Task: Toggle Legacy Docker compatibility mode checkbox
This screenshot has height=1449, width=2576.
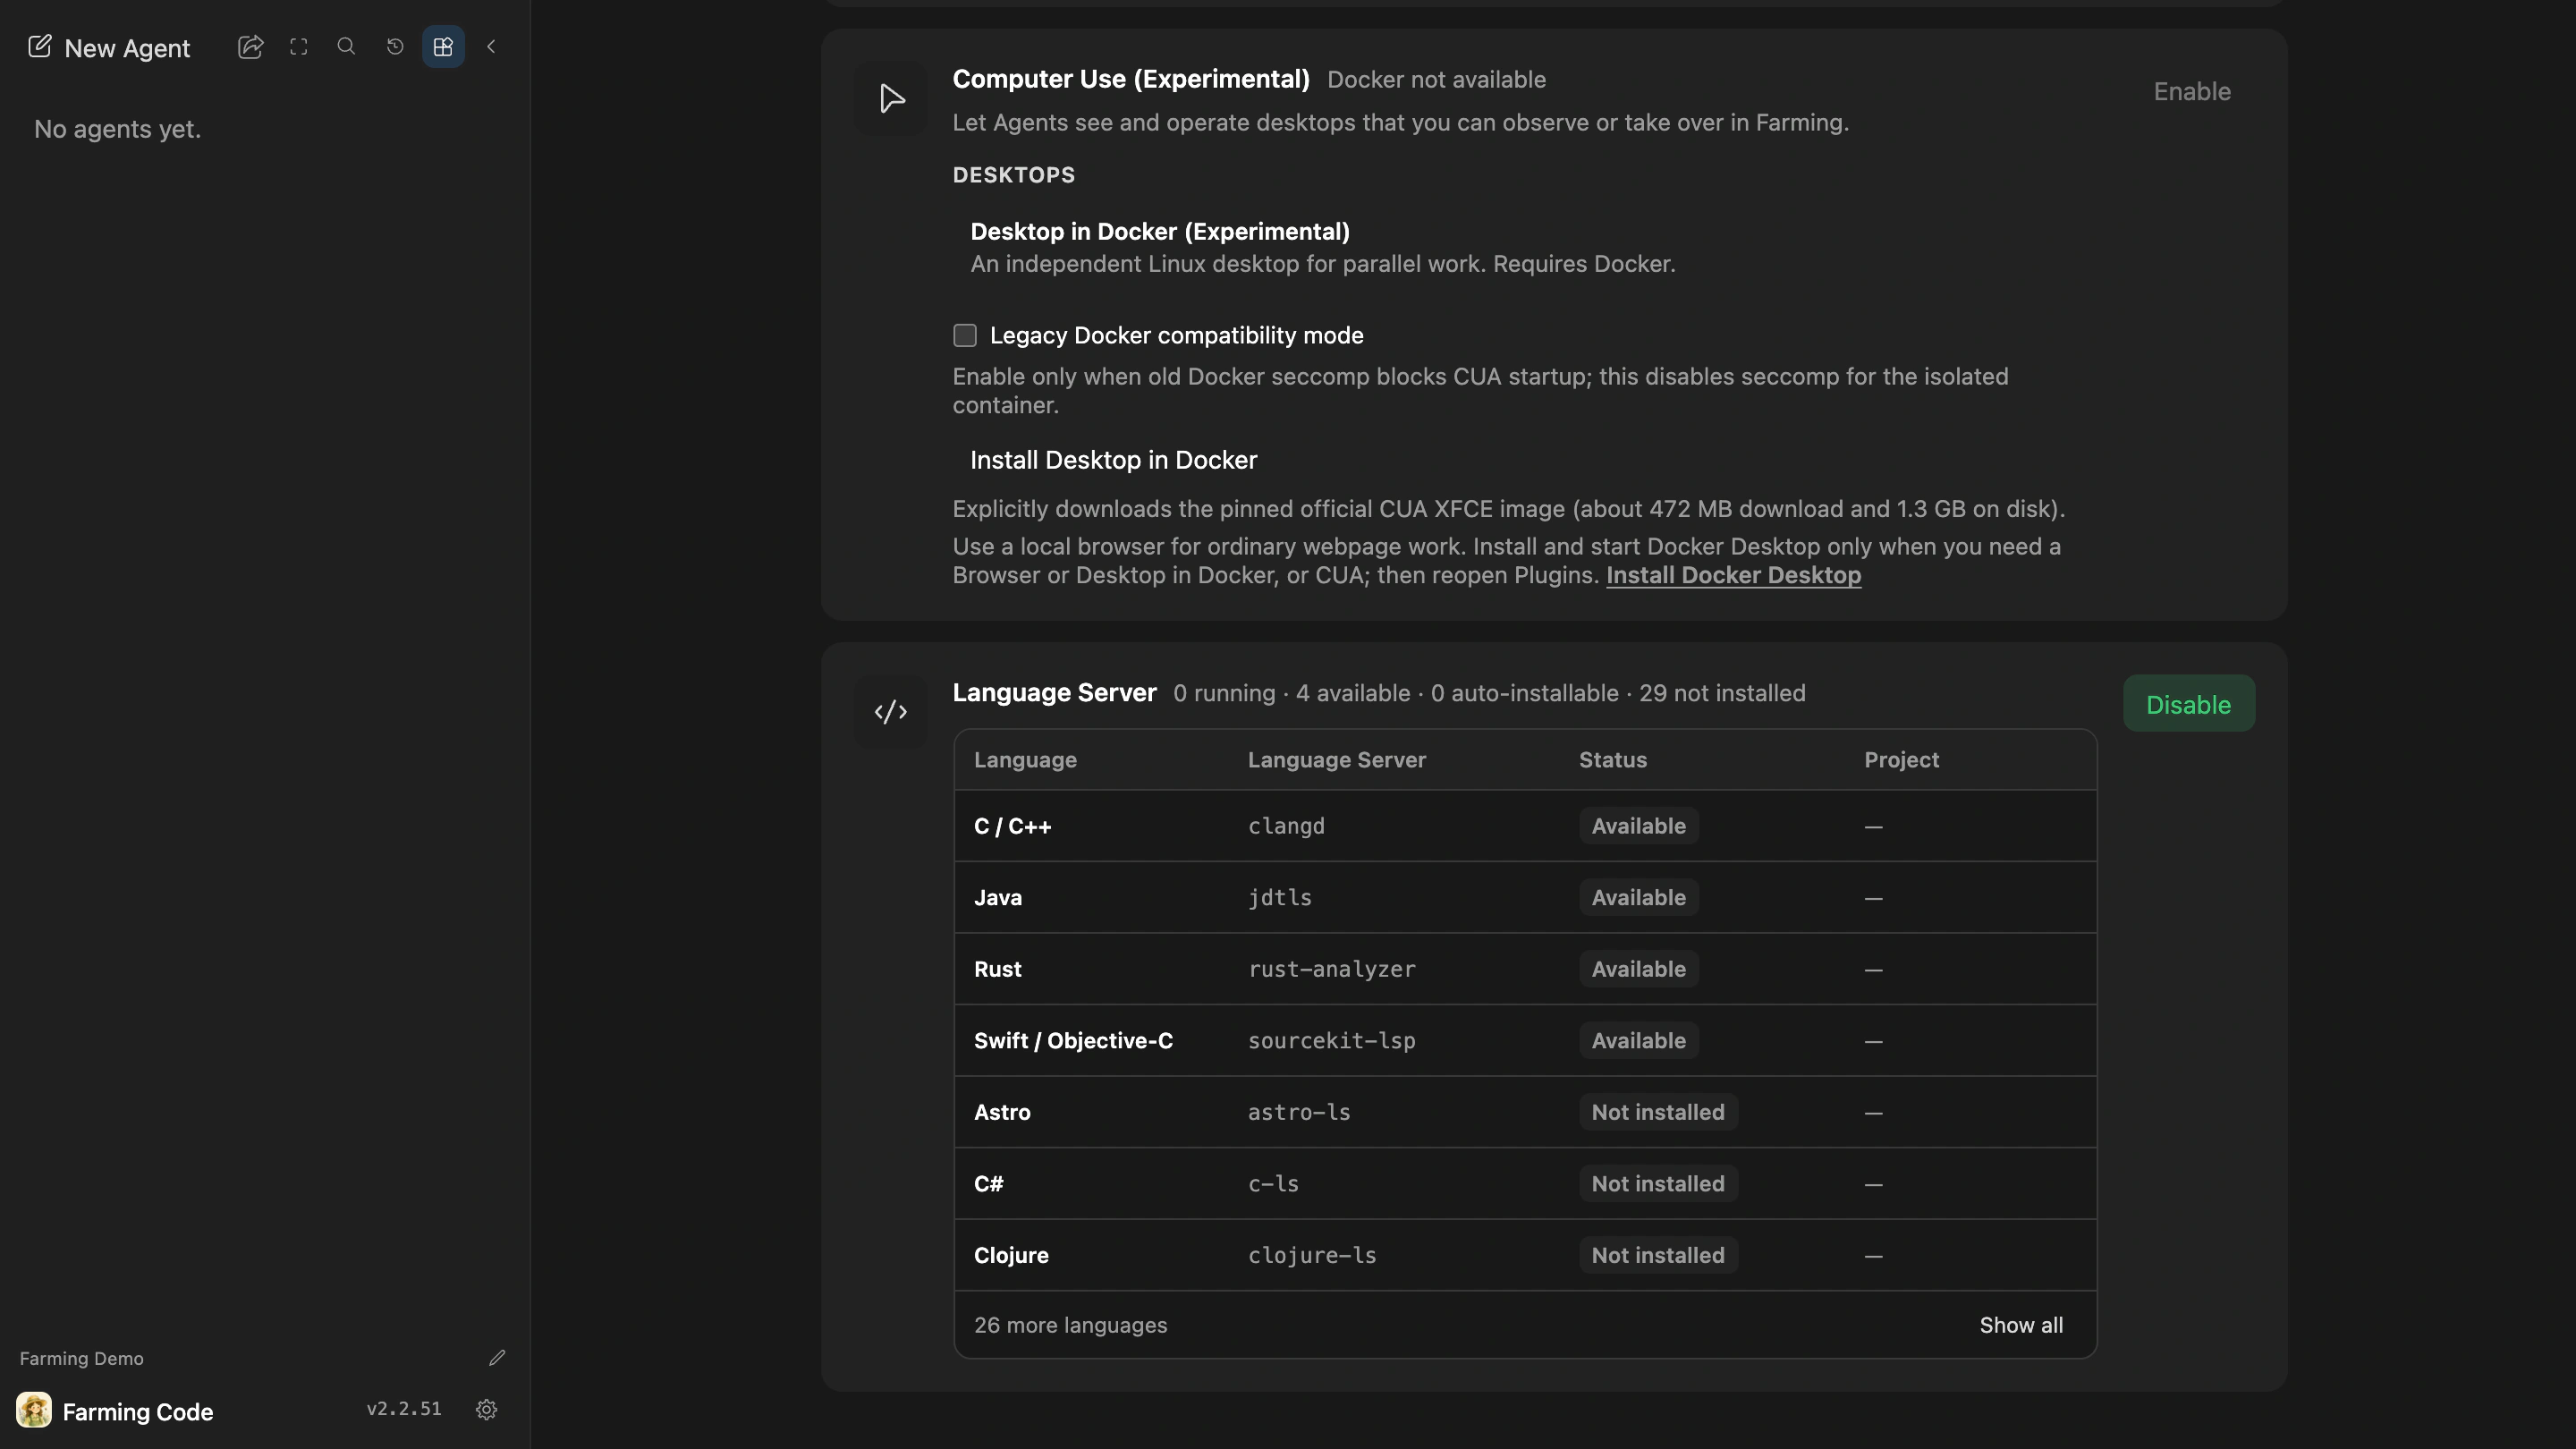Action: click(965, 336)
